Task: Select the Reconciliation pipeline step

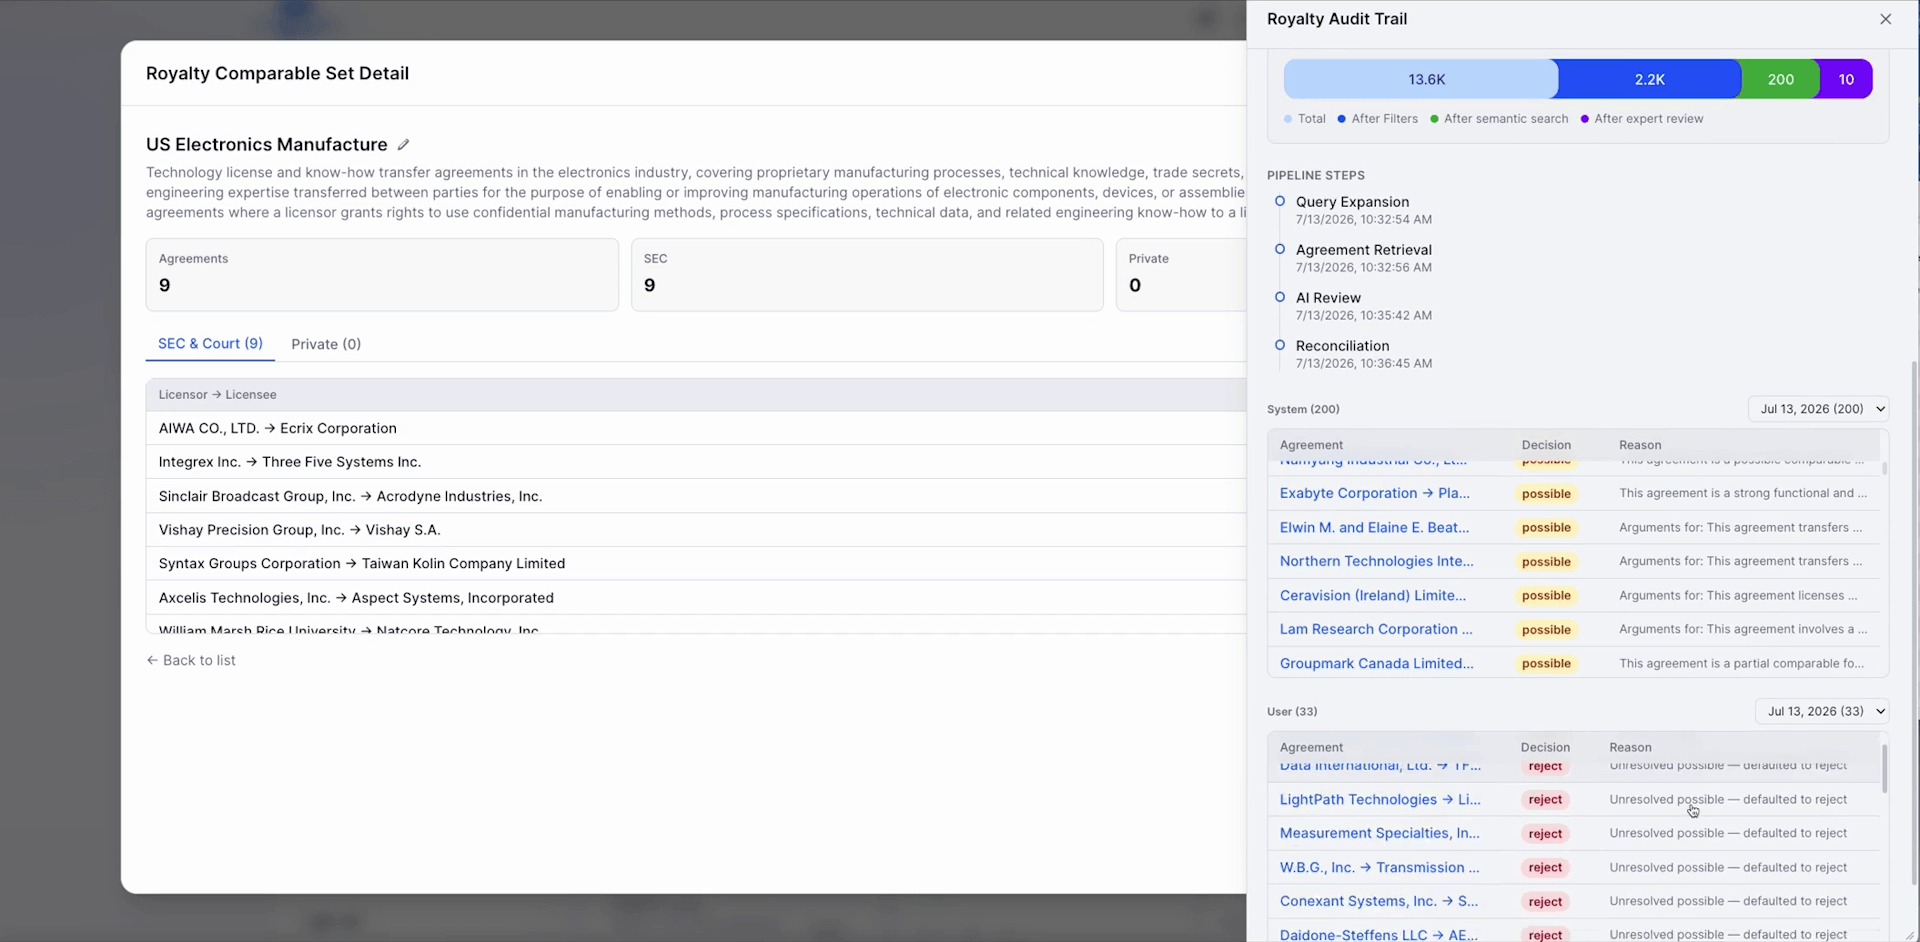Action: pyautogui.click(x=1342, y=346)
